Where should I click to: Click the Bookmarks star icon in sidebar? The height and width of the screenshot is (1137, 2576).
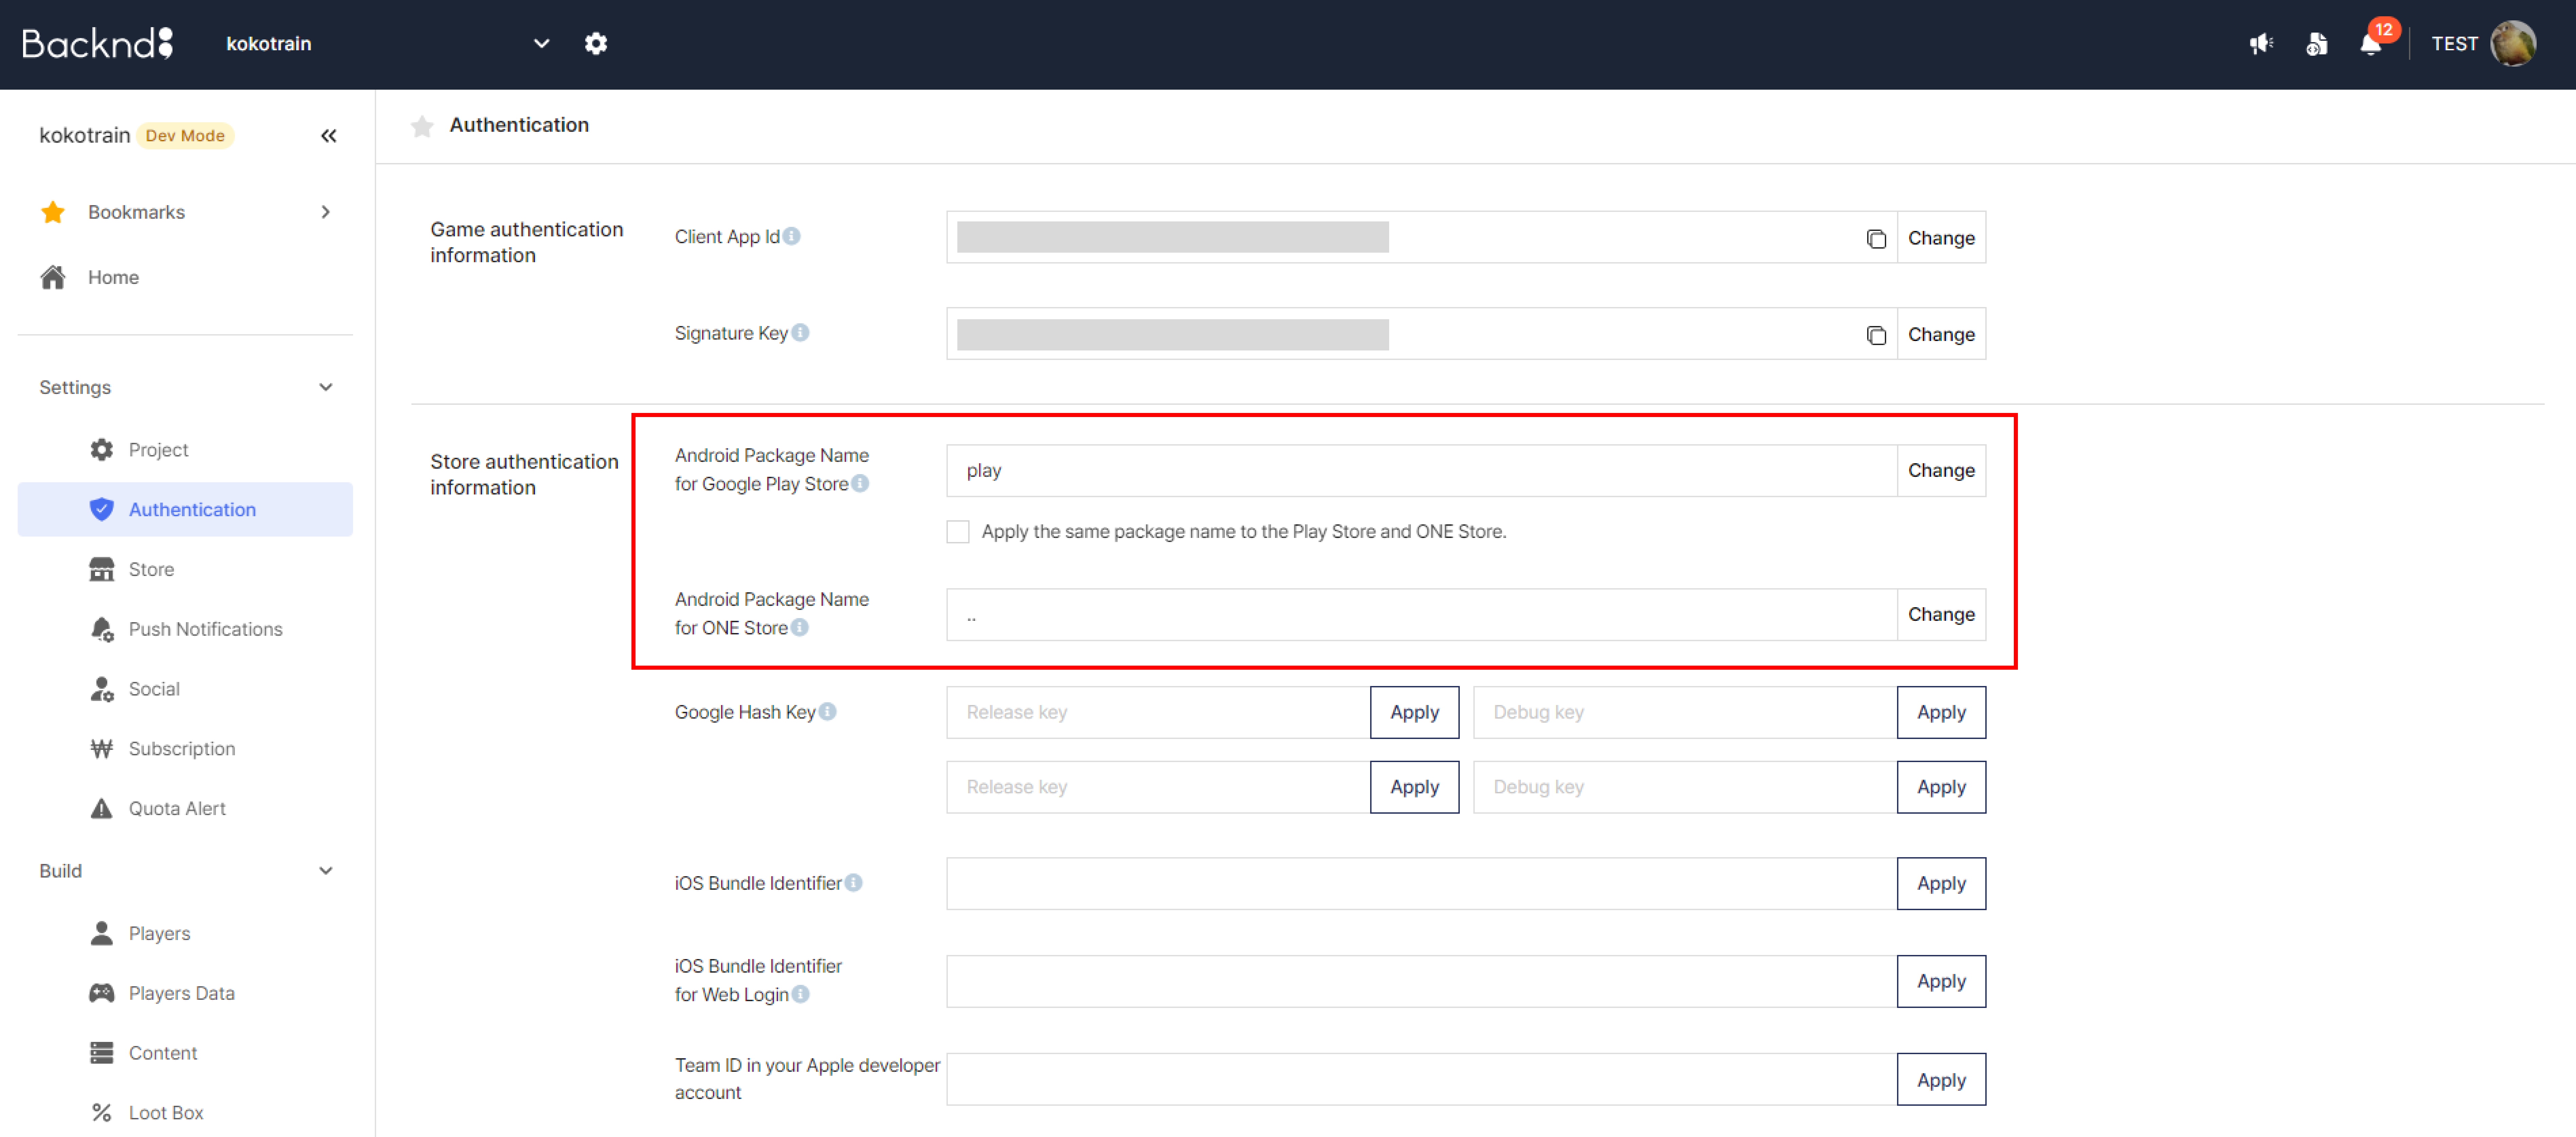coord(53,212)
